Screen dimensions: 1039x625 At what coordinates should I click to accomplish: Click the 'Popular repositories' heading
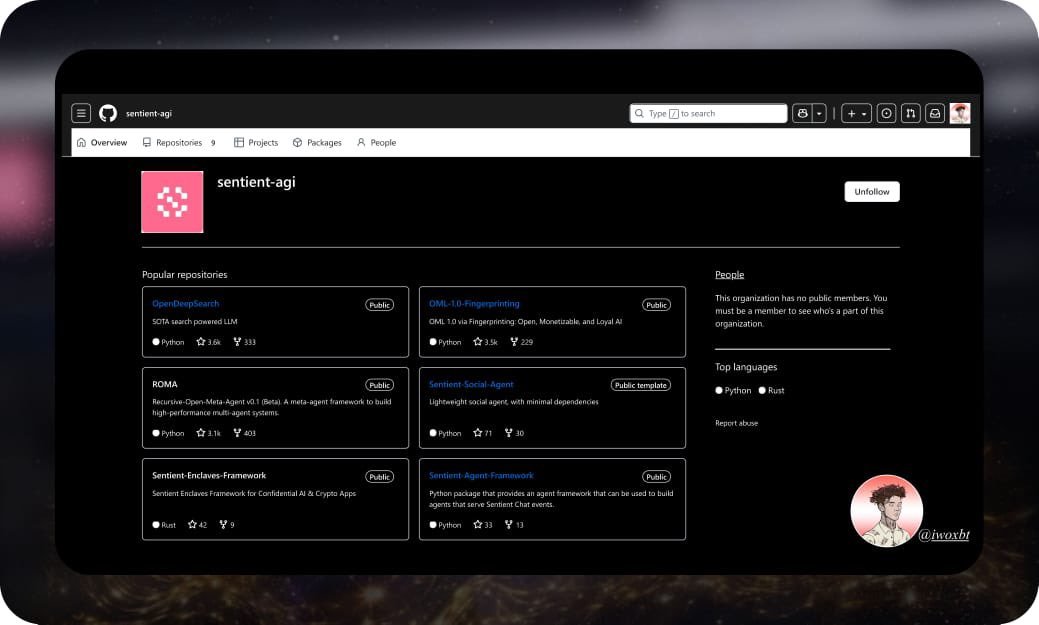pyautogui.click(x=185, y=274)
